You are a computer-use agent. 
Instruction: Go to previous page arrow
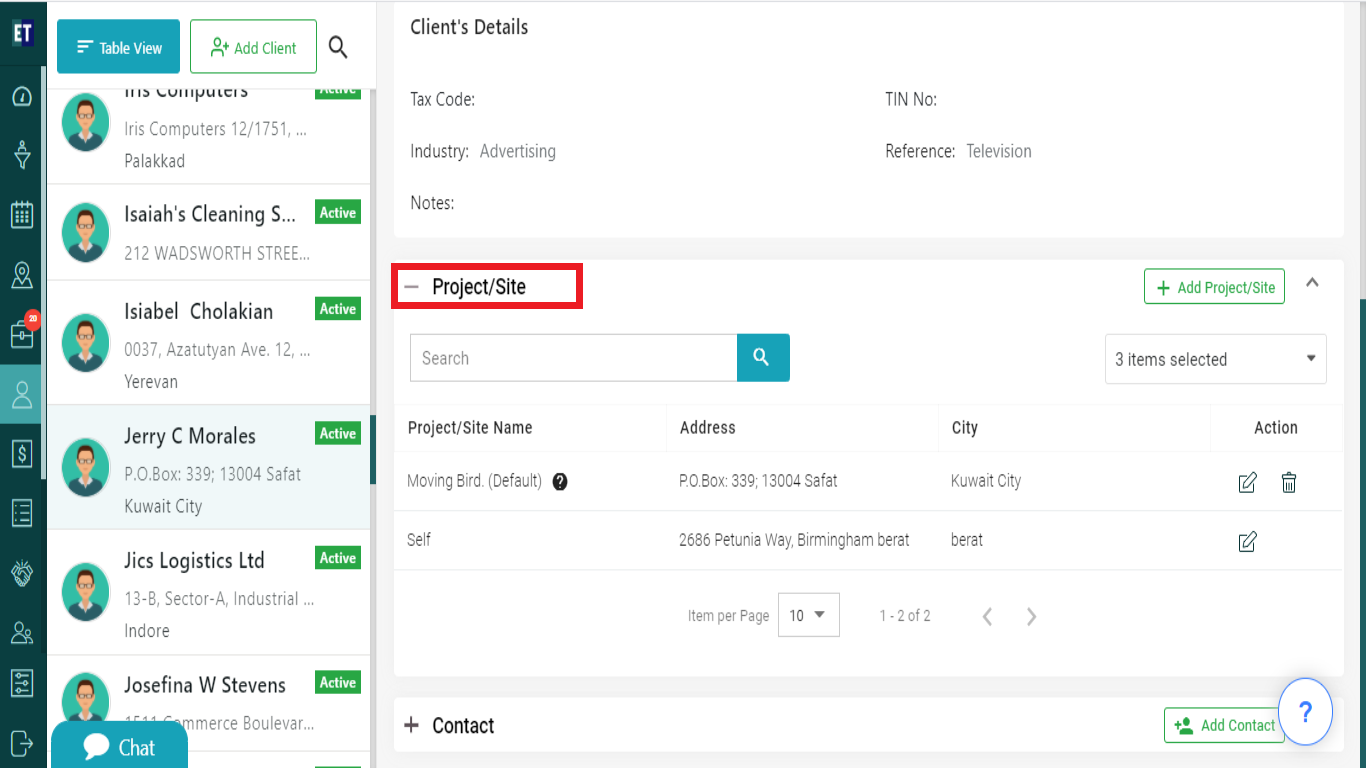tap(987, 616)
